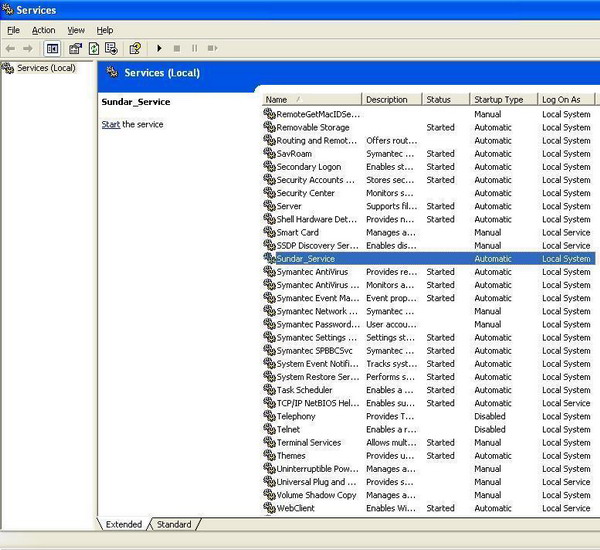Toggle the Show/Hide Console Tree icon
The width and height of the screenshot is (600, 550).
pos(52,49)
